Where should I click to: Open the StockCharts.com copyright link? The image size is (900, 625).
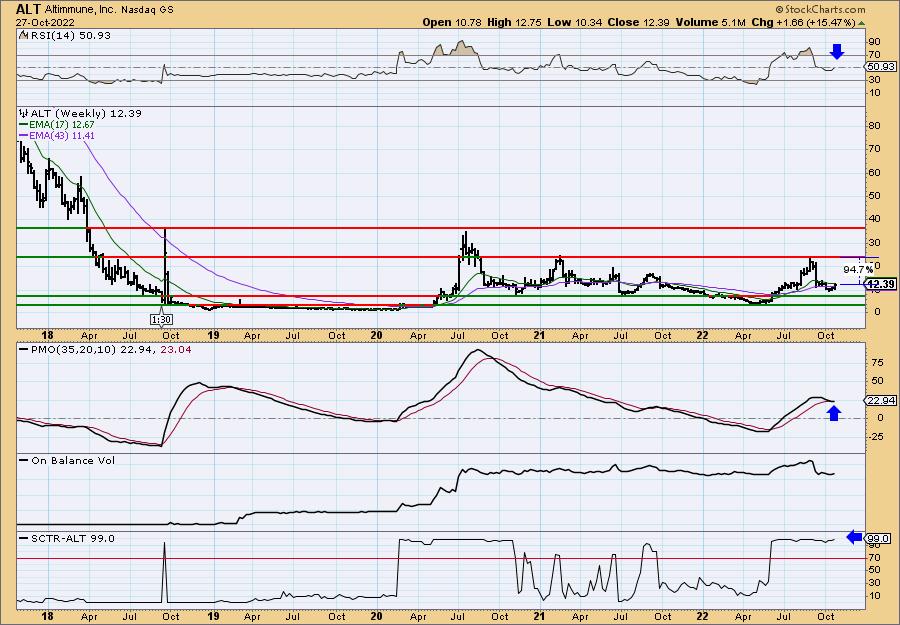[x=820, y=9]
